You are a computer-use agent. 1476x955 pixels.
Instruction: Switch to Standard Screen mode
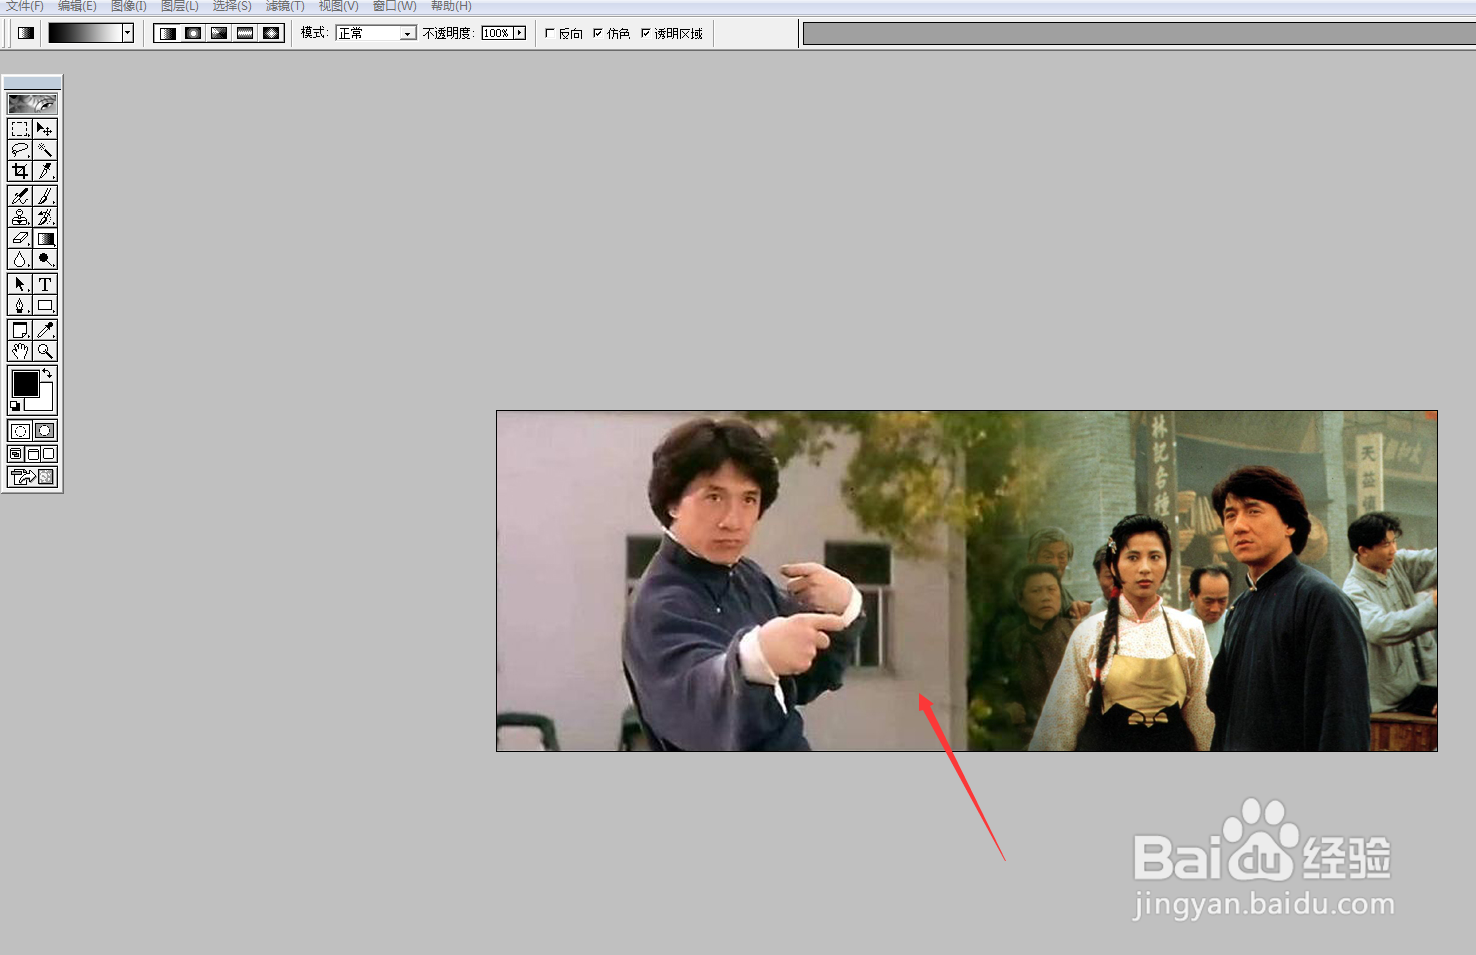click(x=16, y=454)
